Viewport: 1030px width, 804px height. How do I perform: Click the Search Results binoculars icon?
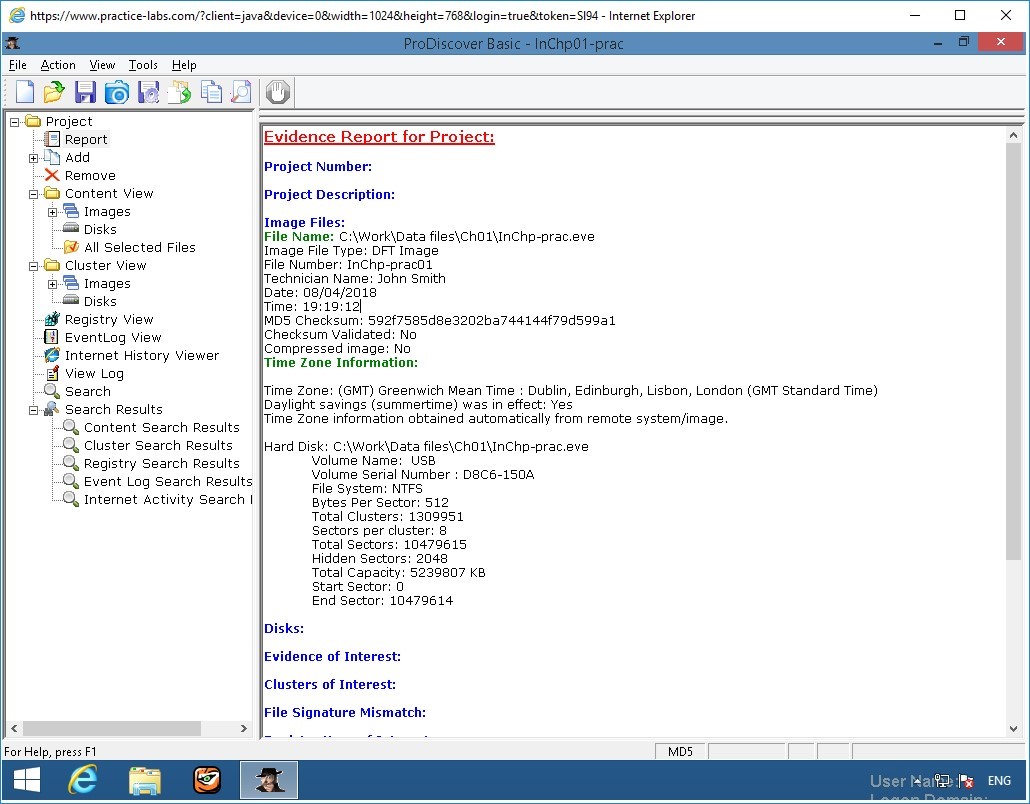[x=52, y=409]
